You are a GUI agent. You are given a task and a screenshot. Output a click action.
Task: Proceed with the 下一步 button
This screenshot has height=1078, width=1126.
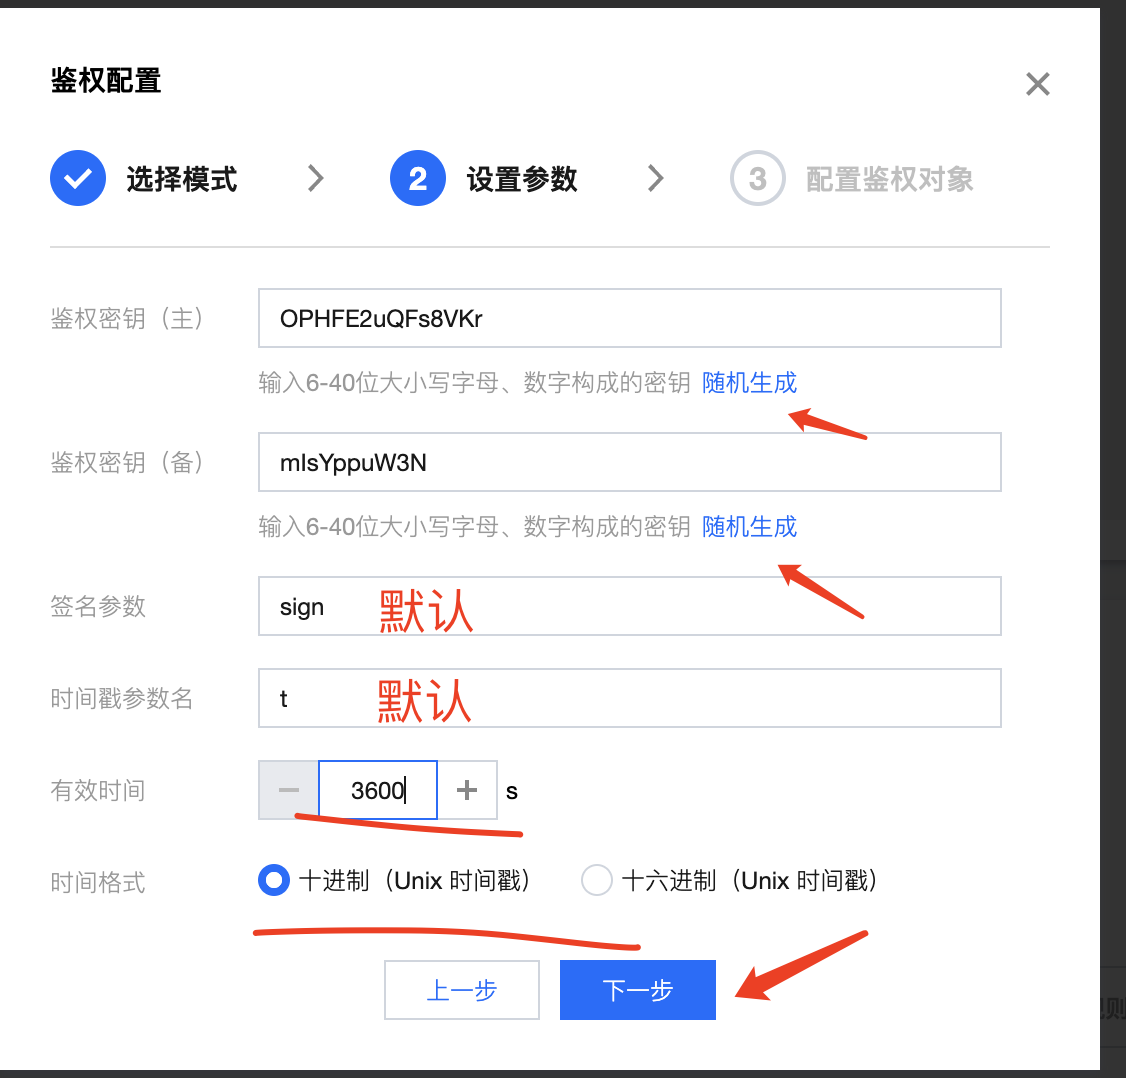638,990
